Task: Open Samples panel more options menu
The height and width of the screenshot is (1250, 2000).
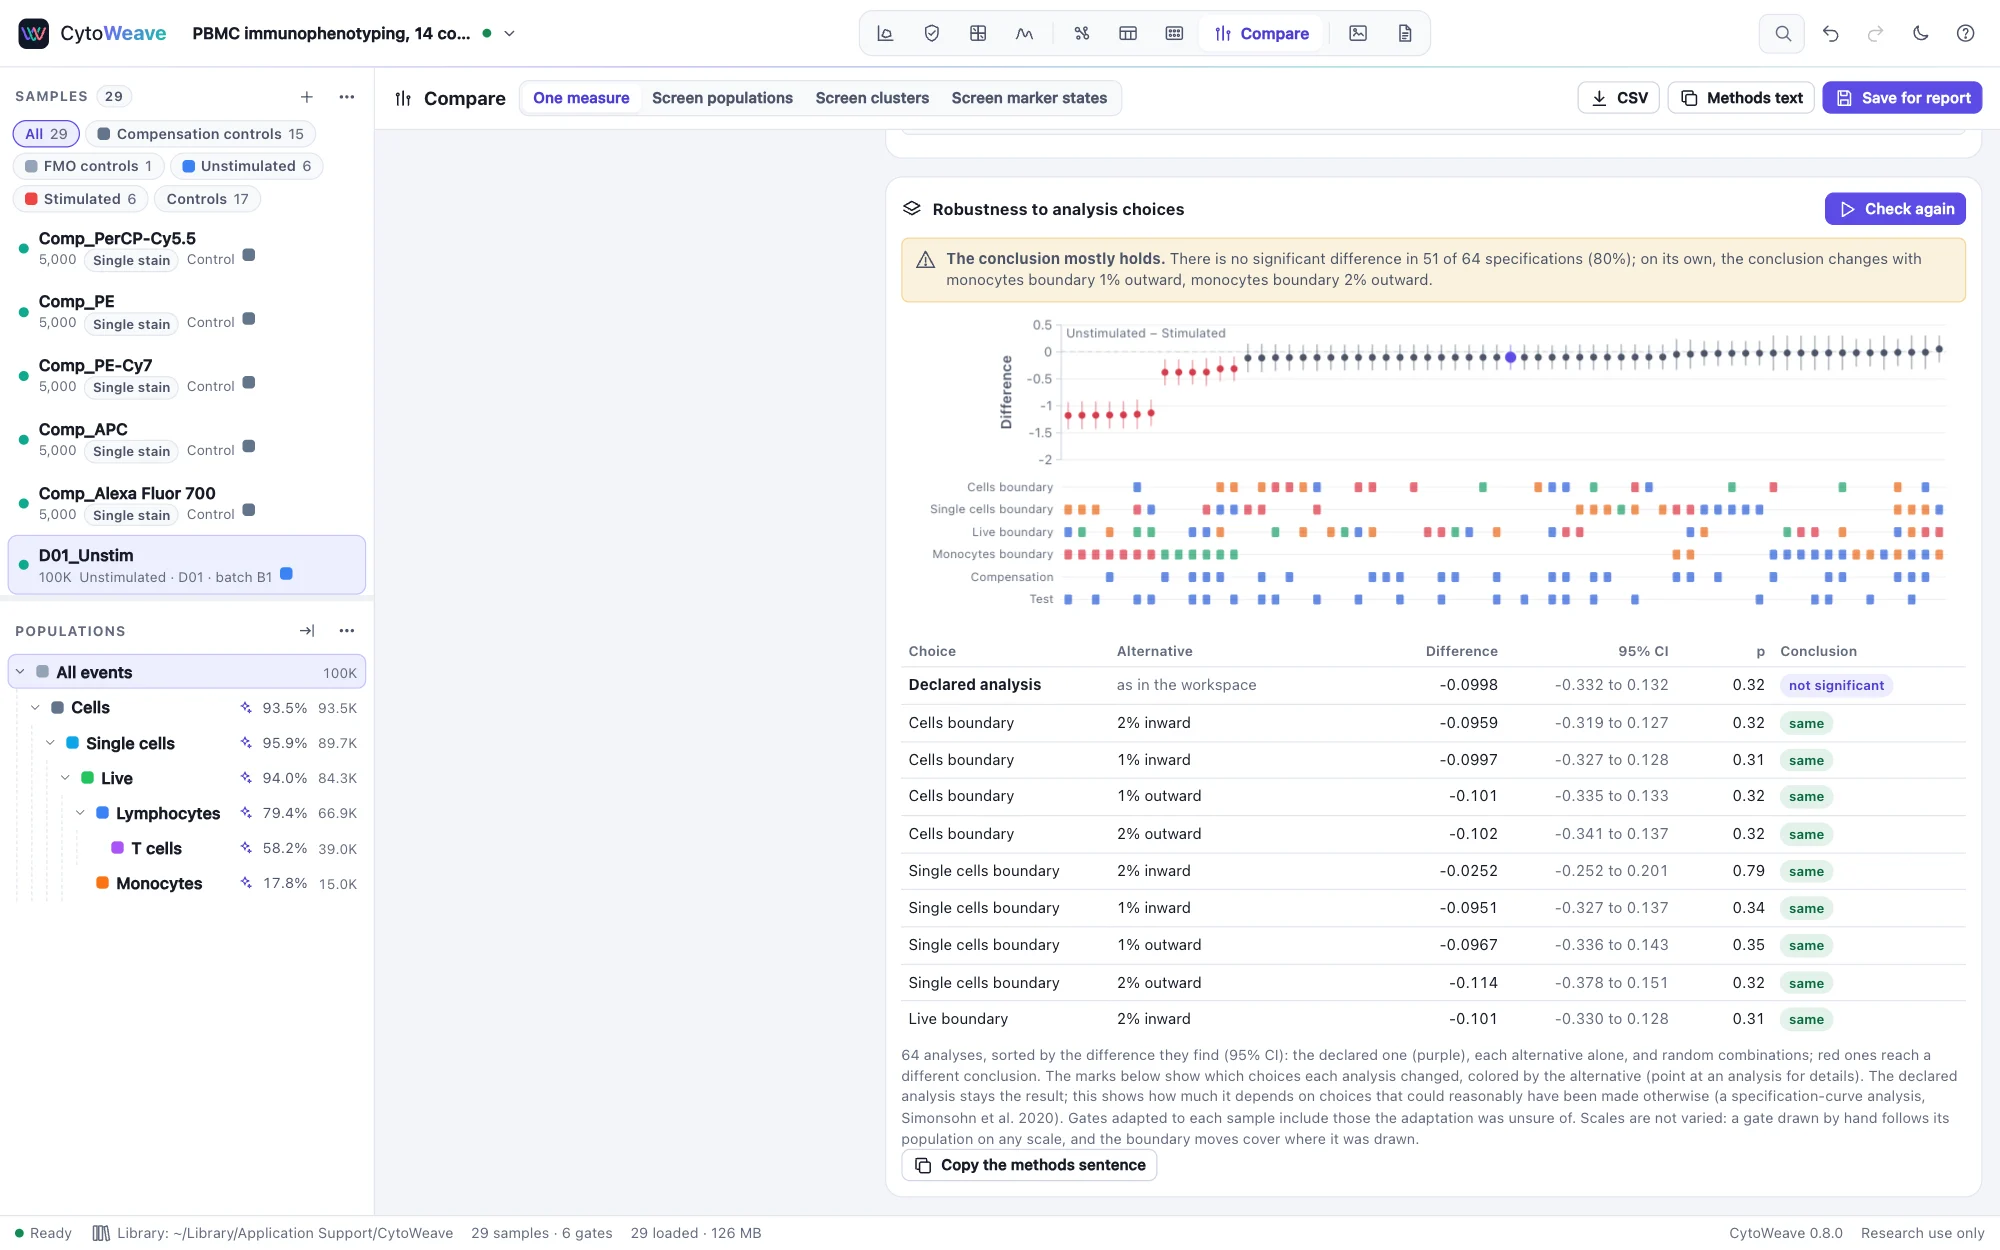Action: tap(347, 97)
